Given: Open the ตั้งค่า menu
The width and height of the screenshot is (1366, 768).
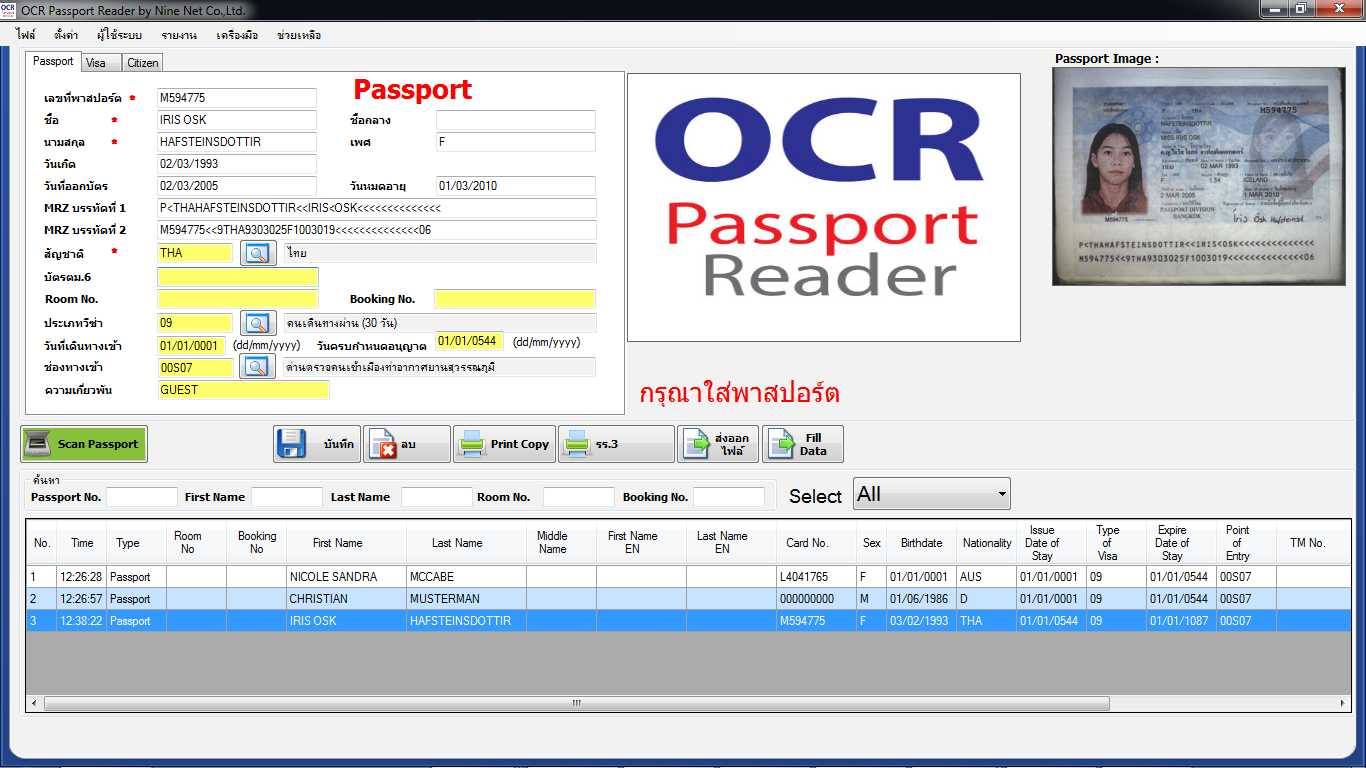Looking at the screenshot, I should click(66, 35).
